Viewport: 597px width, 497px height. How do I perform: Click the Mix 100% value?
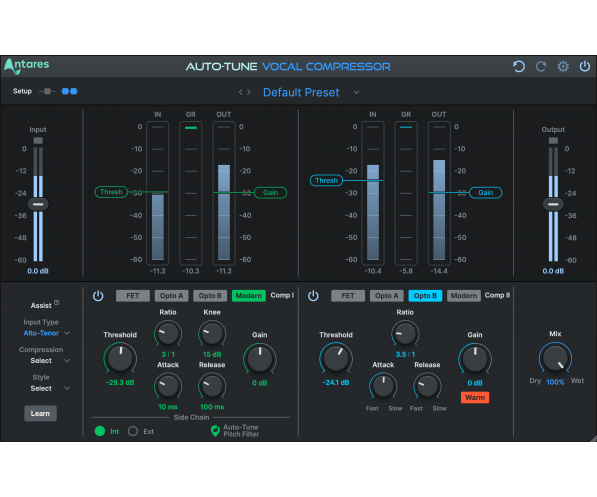pyautogui.click(x=555, y=382)
